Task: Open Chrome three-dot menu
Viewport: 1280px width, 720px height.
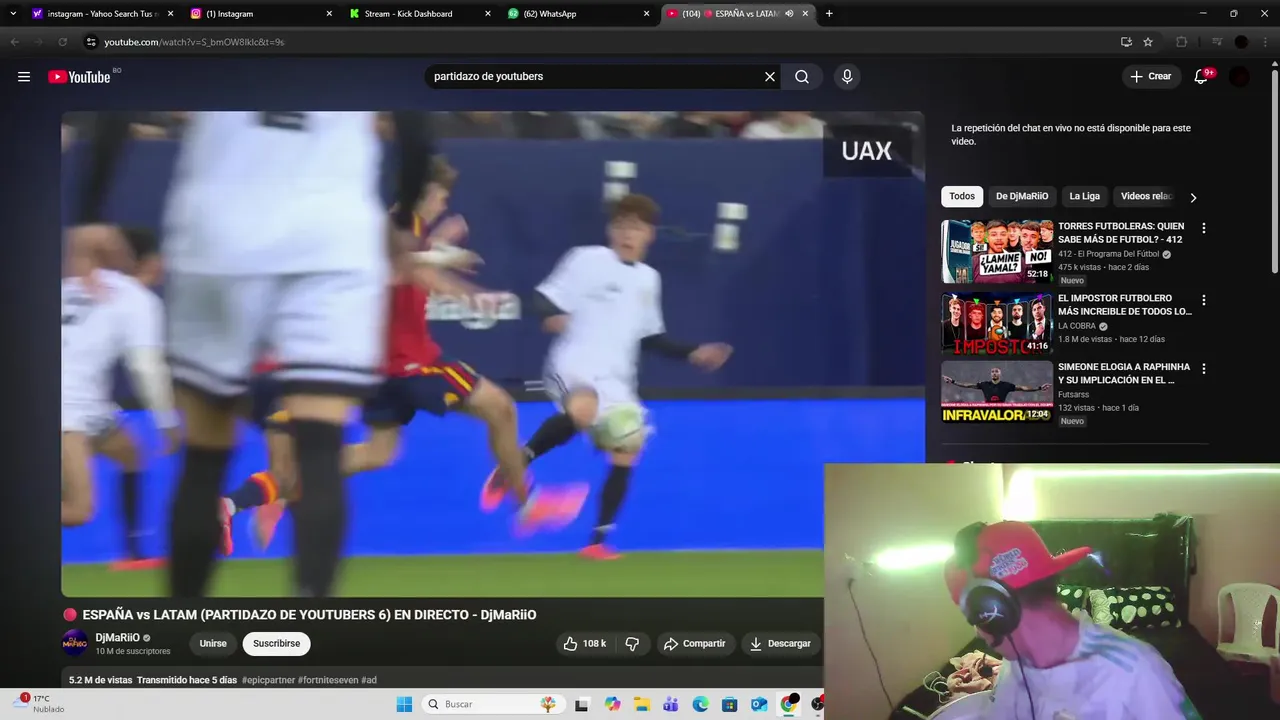Action: point(1266,42)
